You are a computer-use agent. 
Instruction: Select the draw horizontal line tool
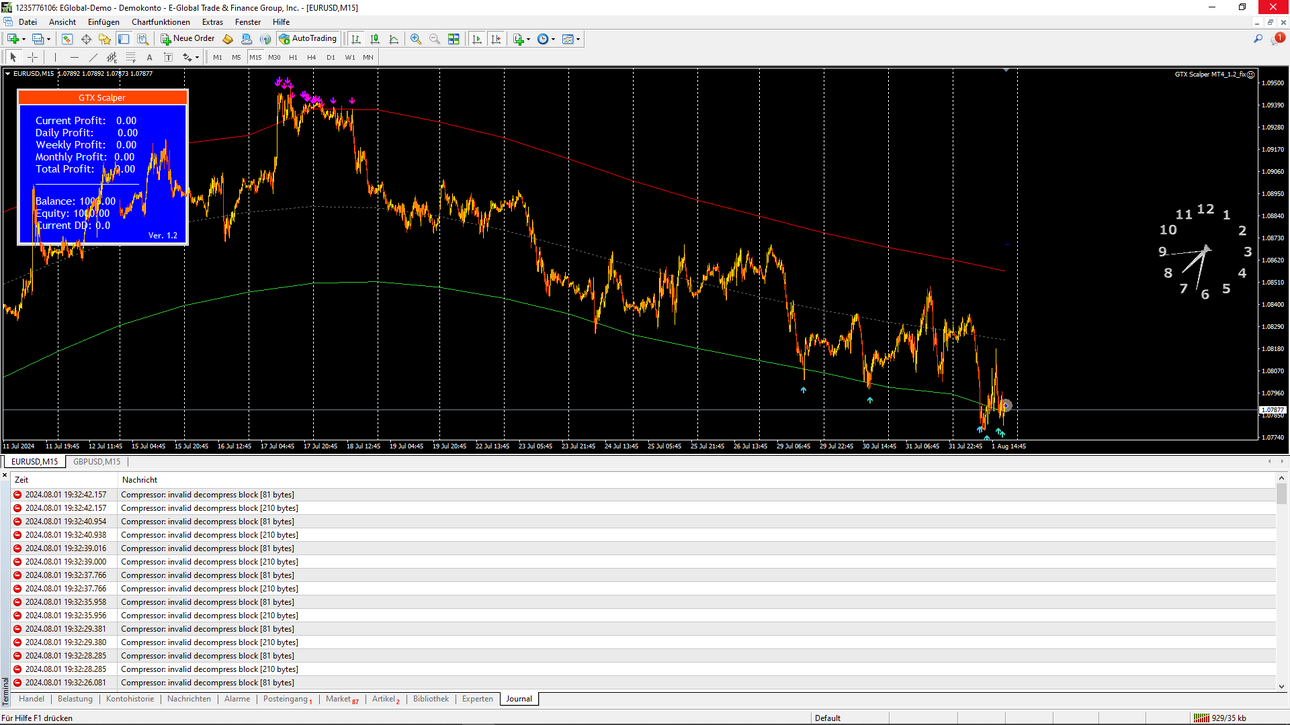(x=74, y=58)
